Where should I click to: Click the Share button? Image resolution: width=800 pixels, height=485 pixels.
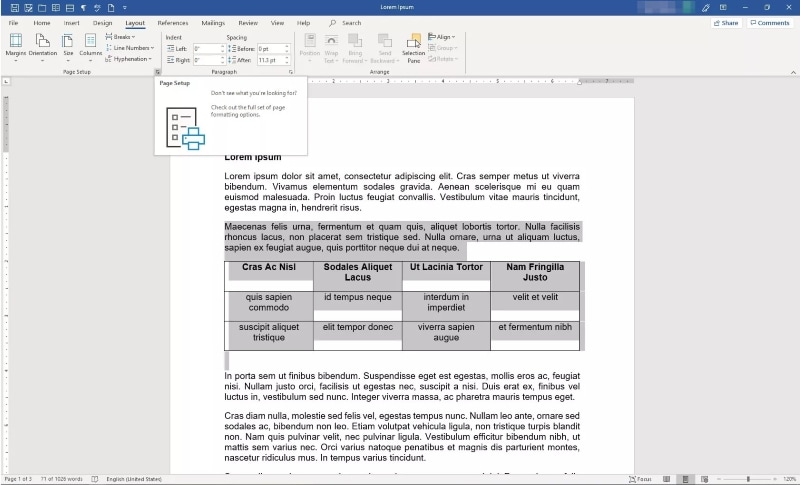click(726, 23)
